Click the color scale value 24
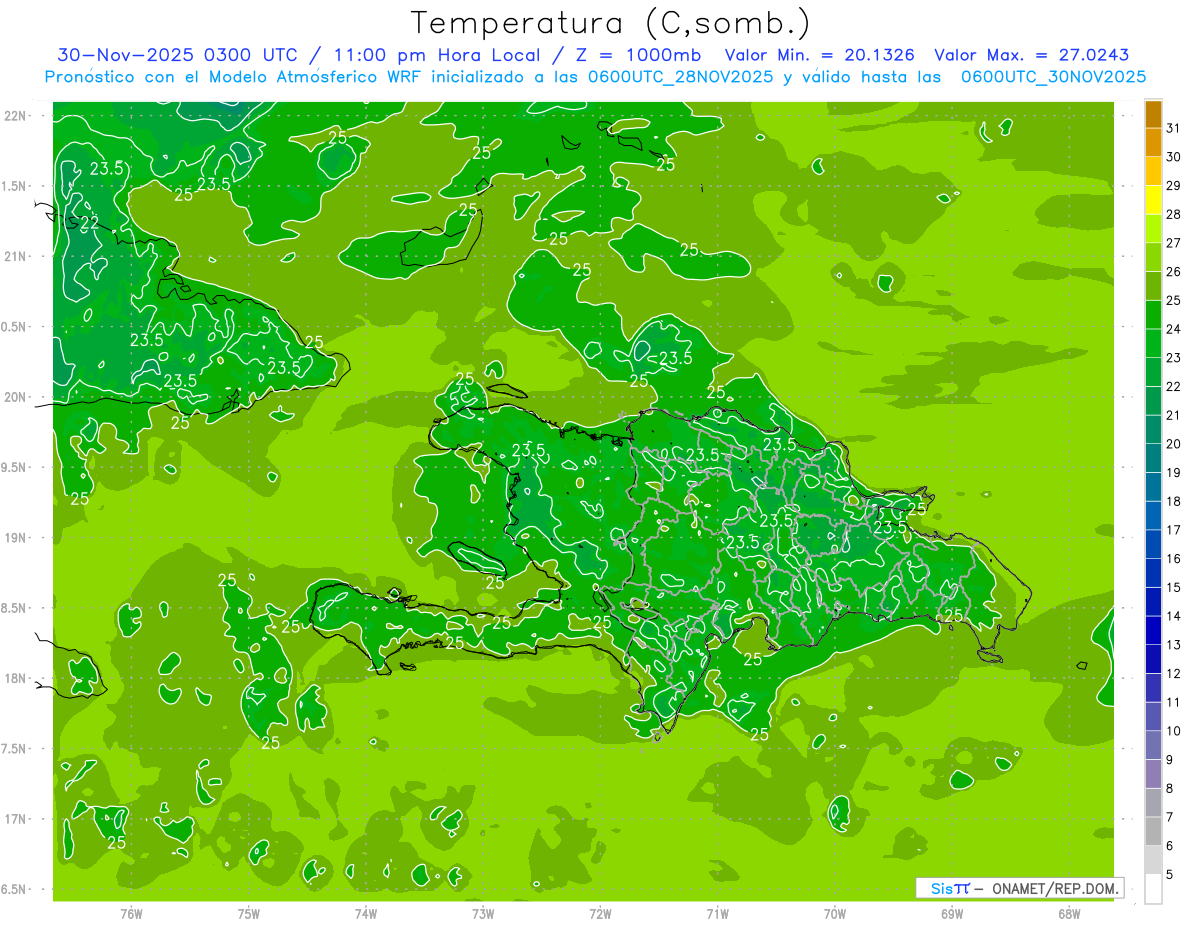This screenshot has height=927, width=1200. pos(1174,329)
